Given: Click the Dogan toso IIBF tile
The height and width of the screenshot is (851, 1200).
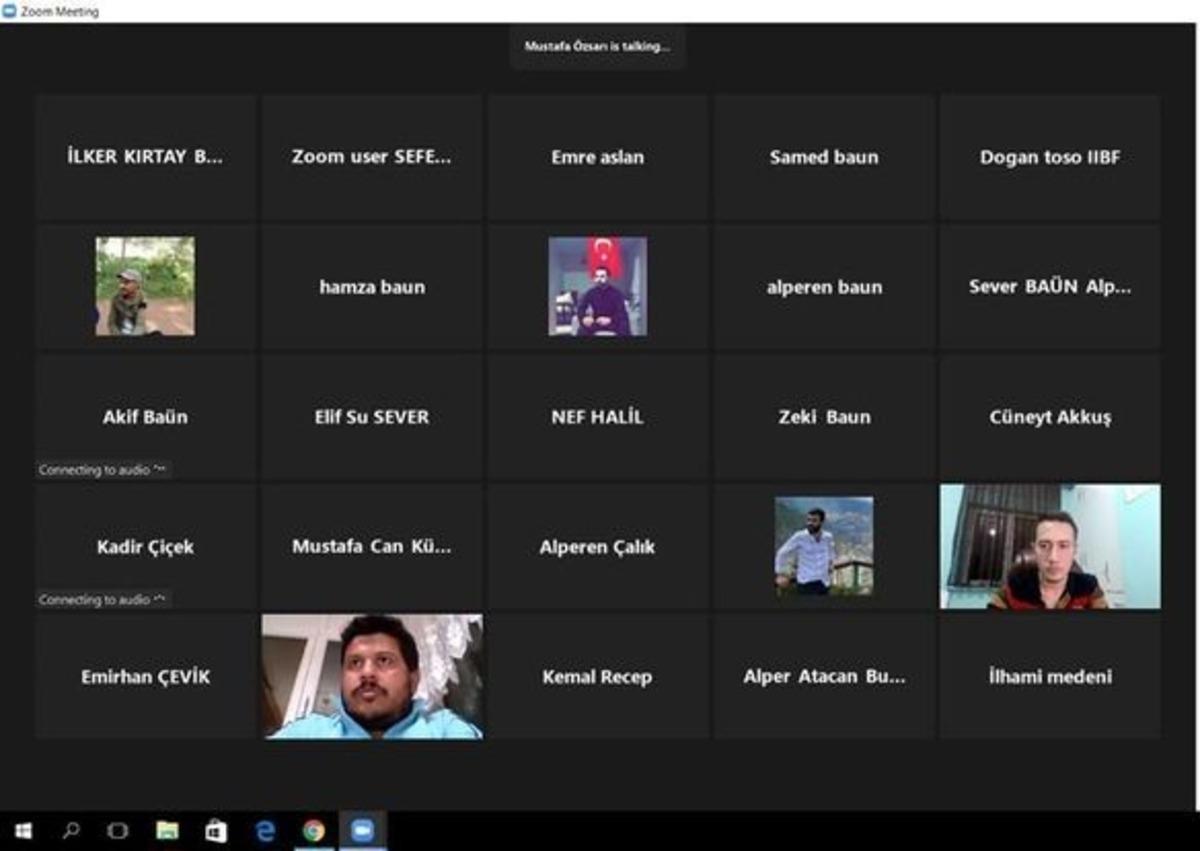Looking at the screenshot, I should click(1050, 157).
